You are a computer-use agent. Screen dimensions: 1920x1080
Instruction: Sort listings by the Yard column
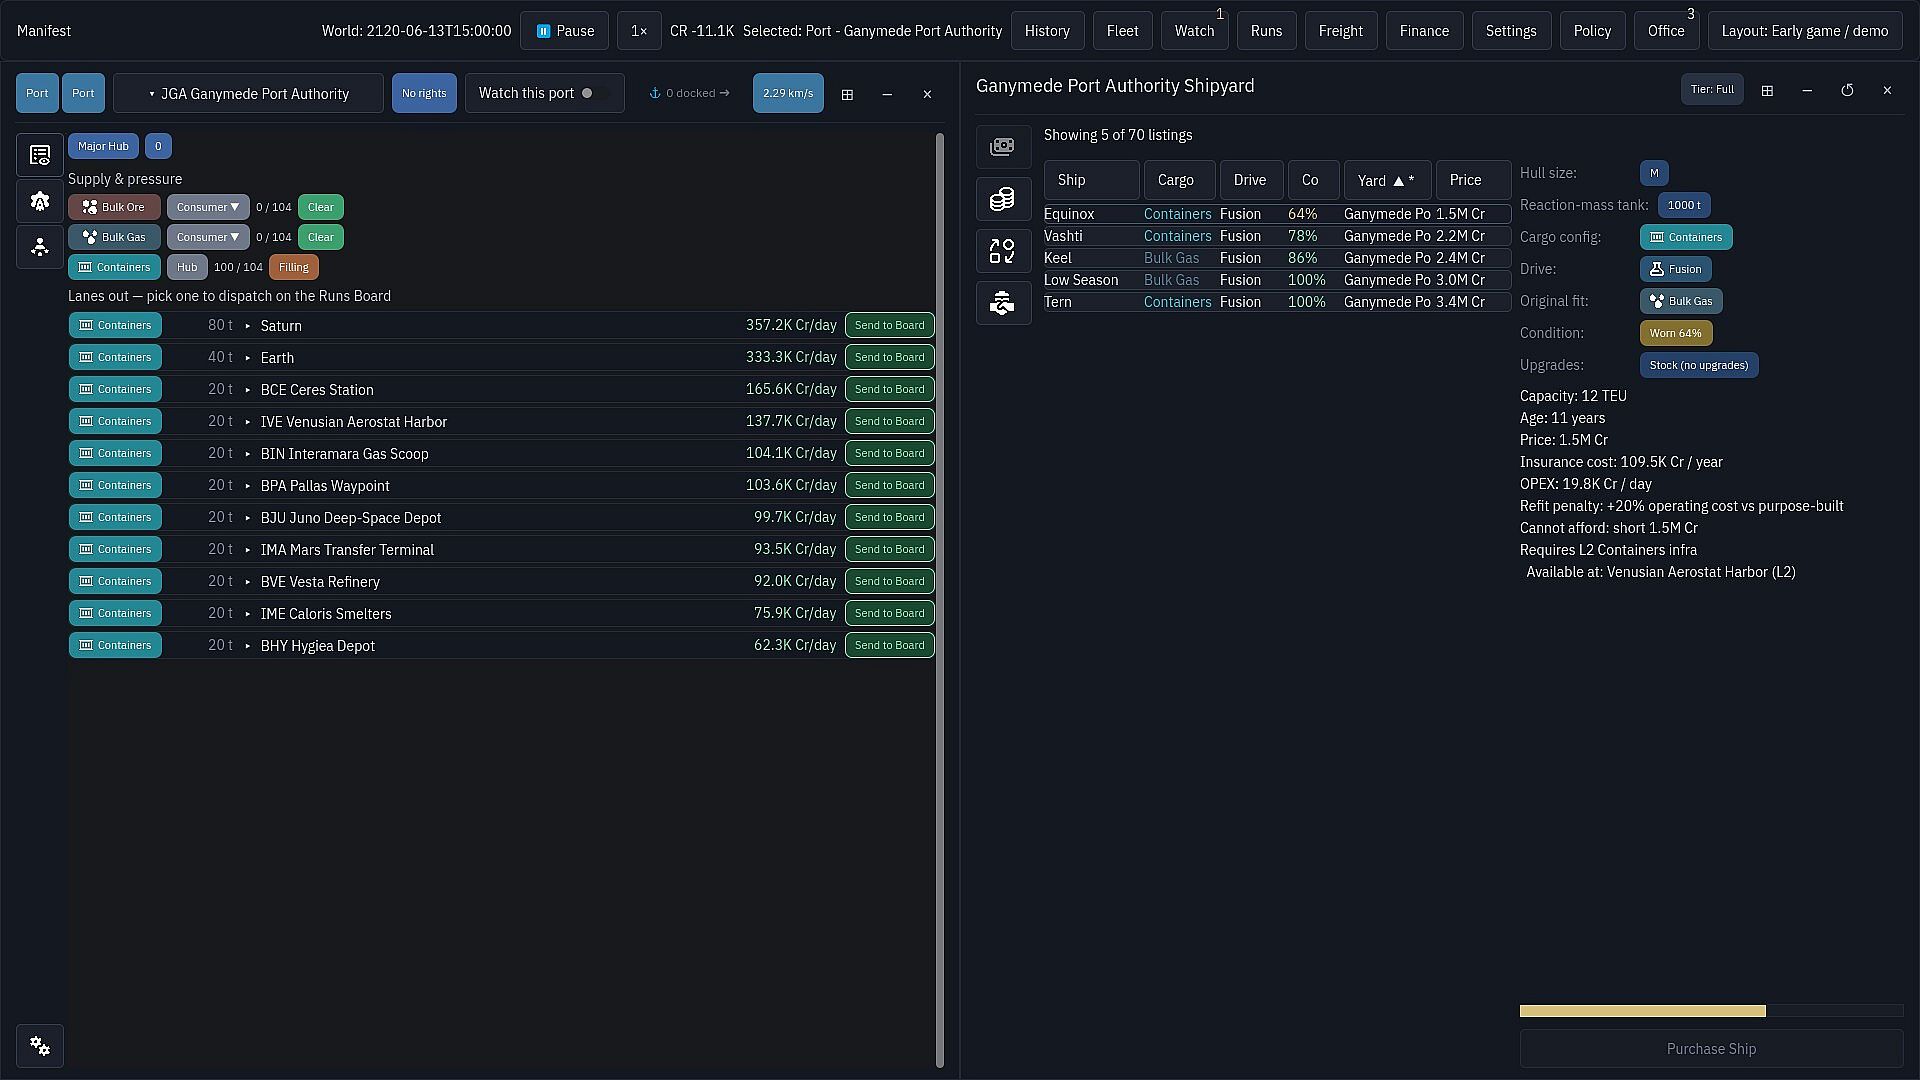coord(1387,180)
